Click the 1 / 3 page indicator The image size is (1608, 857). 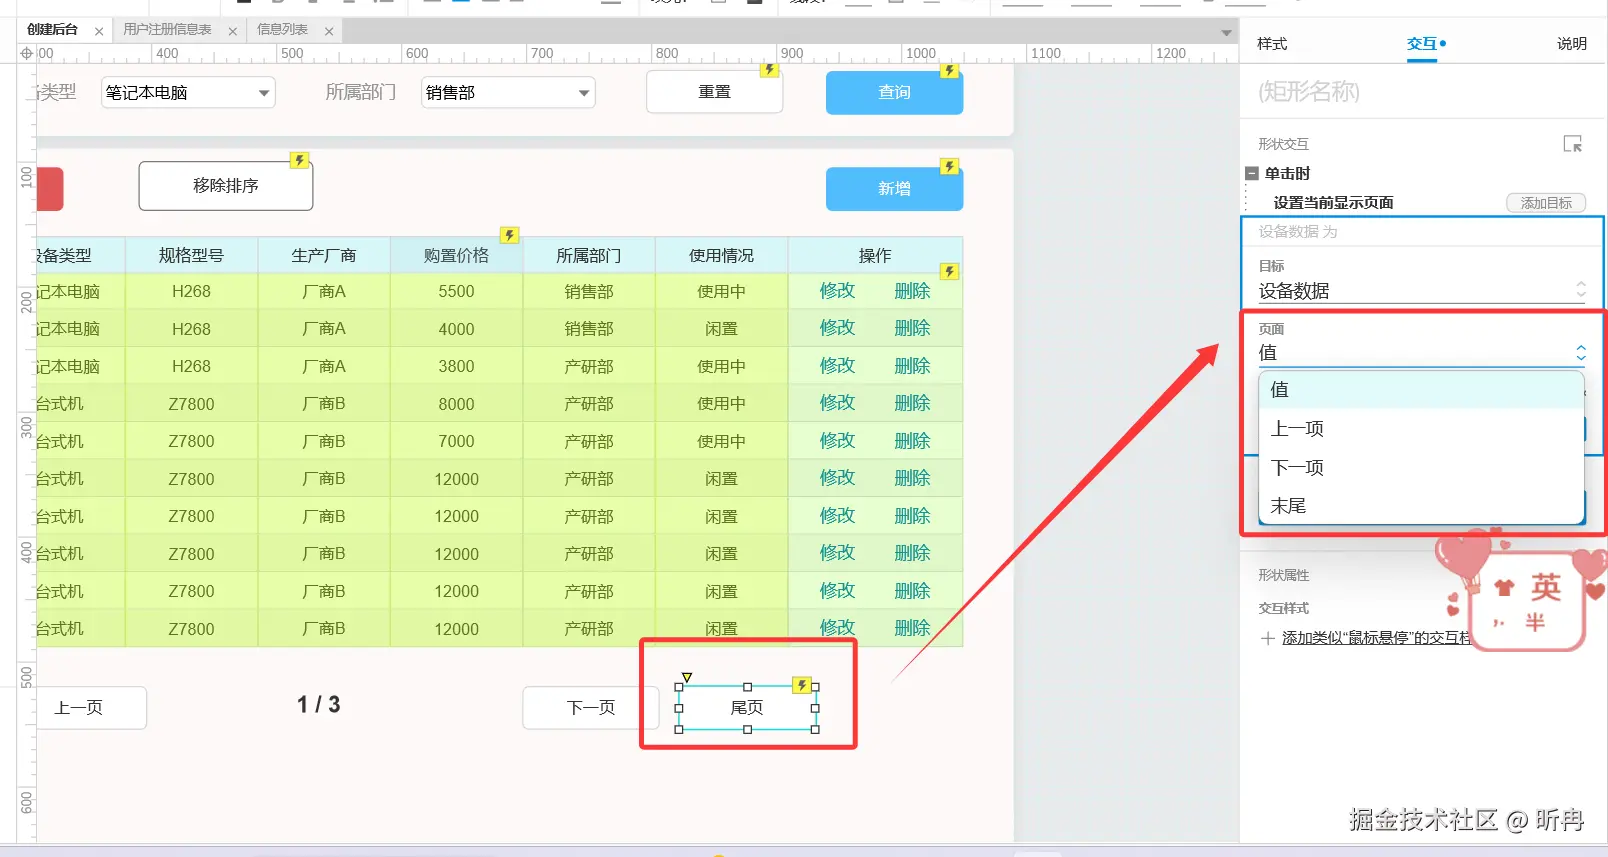coord(319,705)
